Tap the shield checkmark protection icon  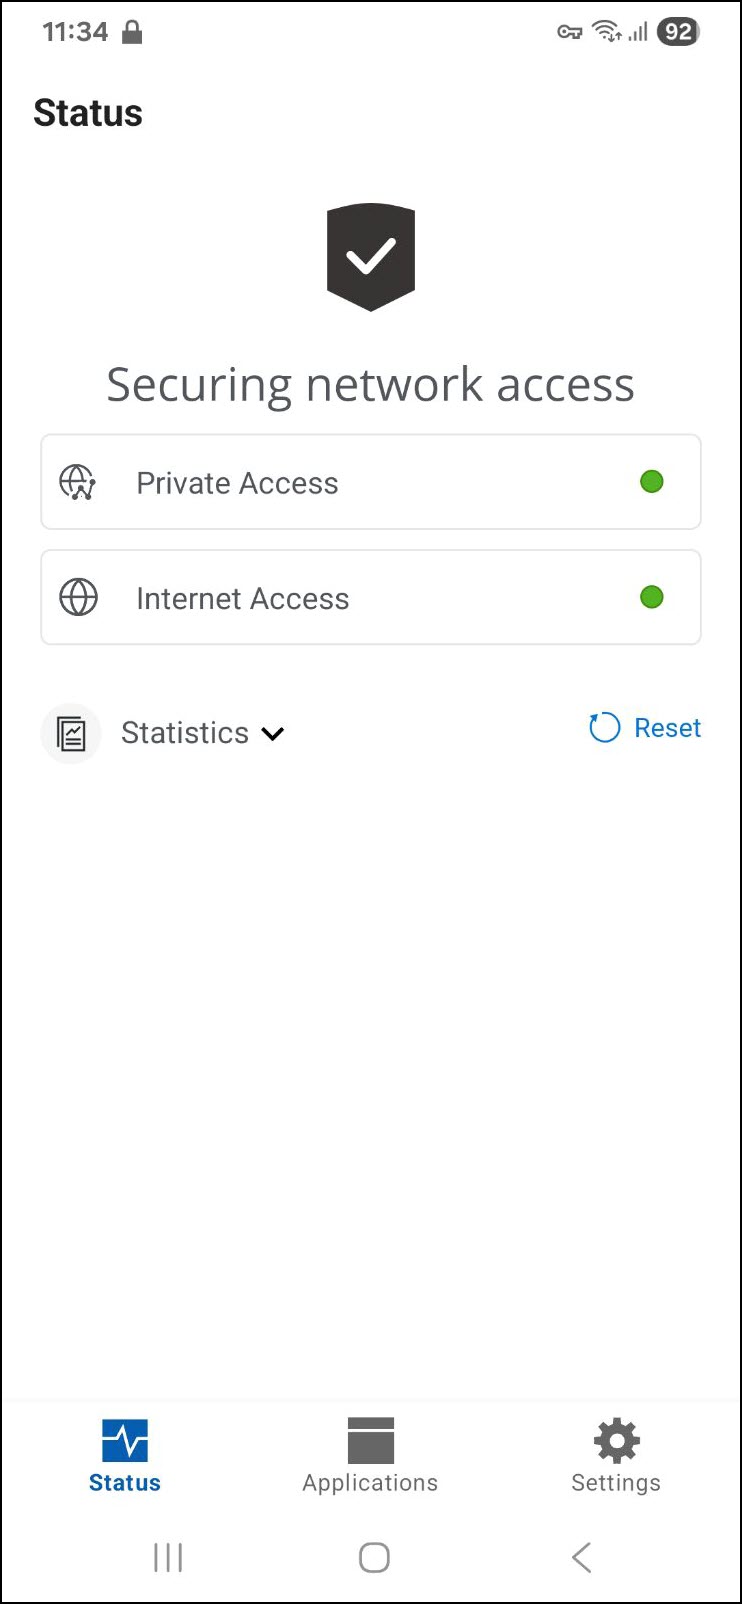[x=371, y=257]
